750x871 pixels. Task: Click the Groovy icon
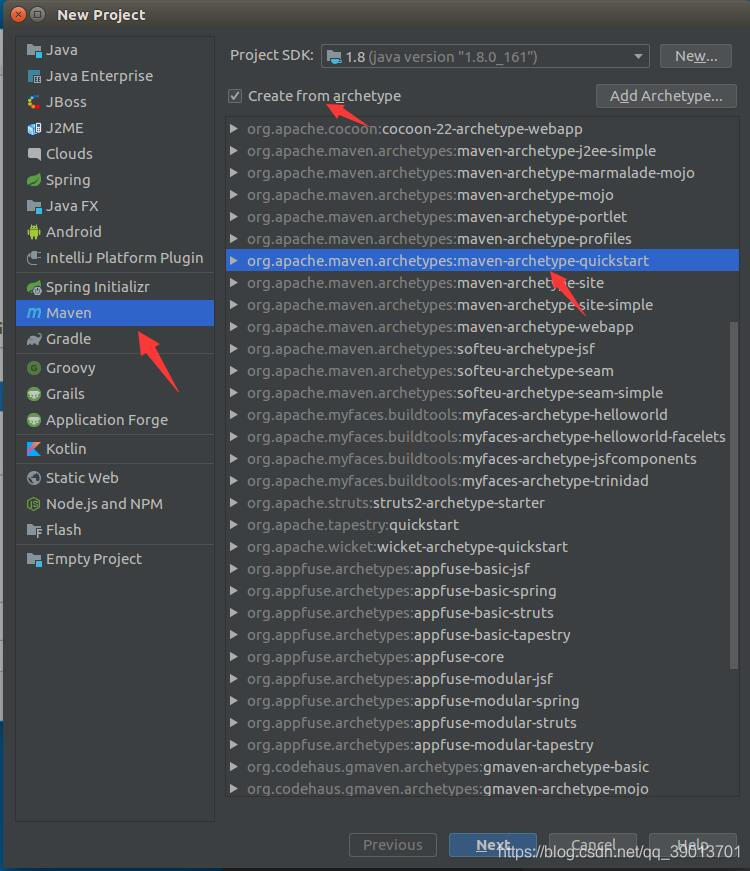[34, 368]
